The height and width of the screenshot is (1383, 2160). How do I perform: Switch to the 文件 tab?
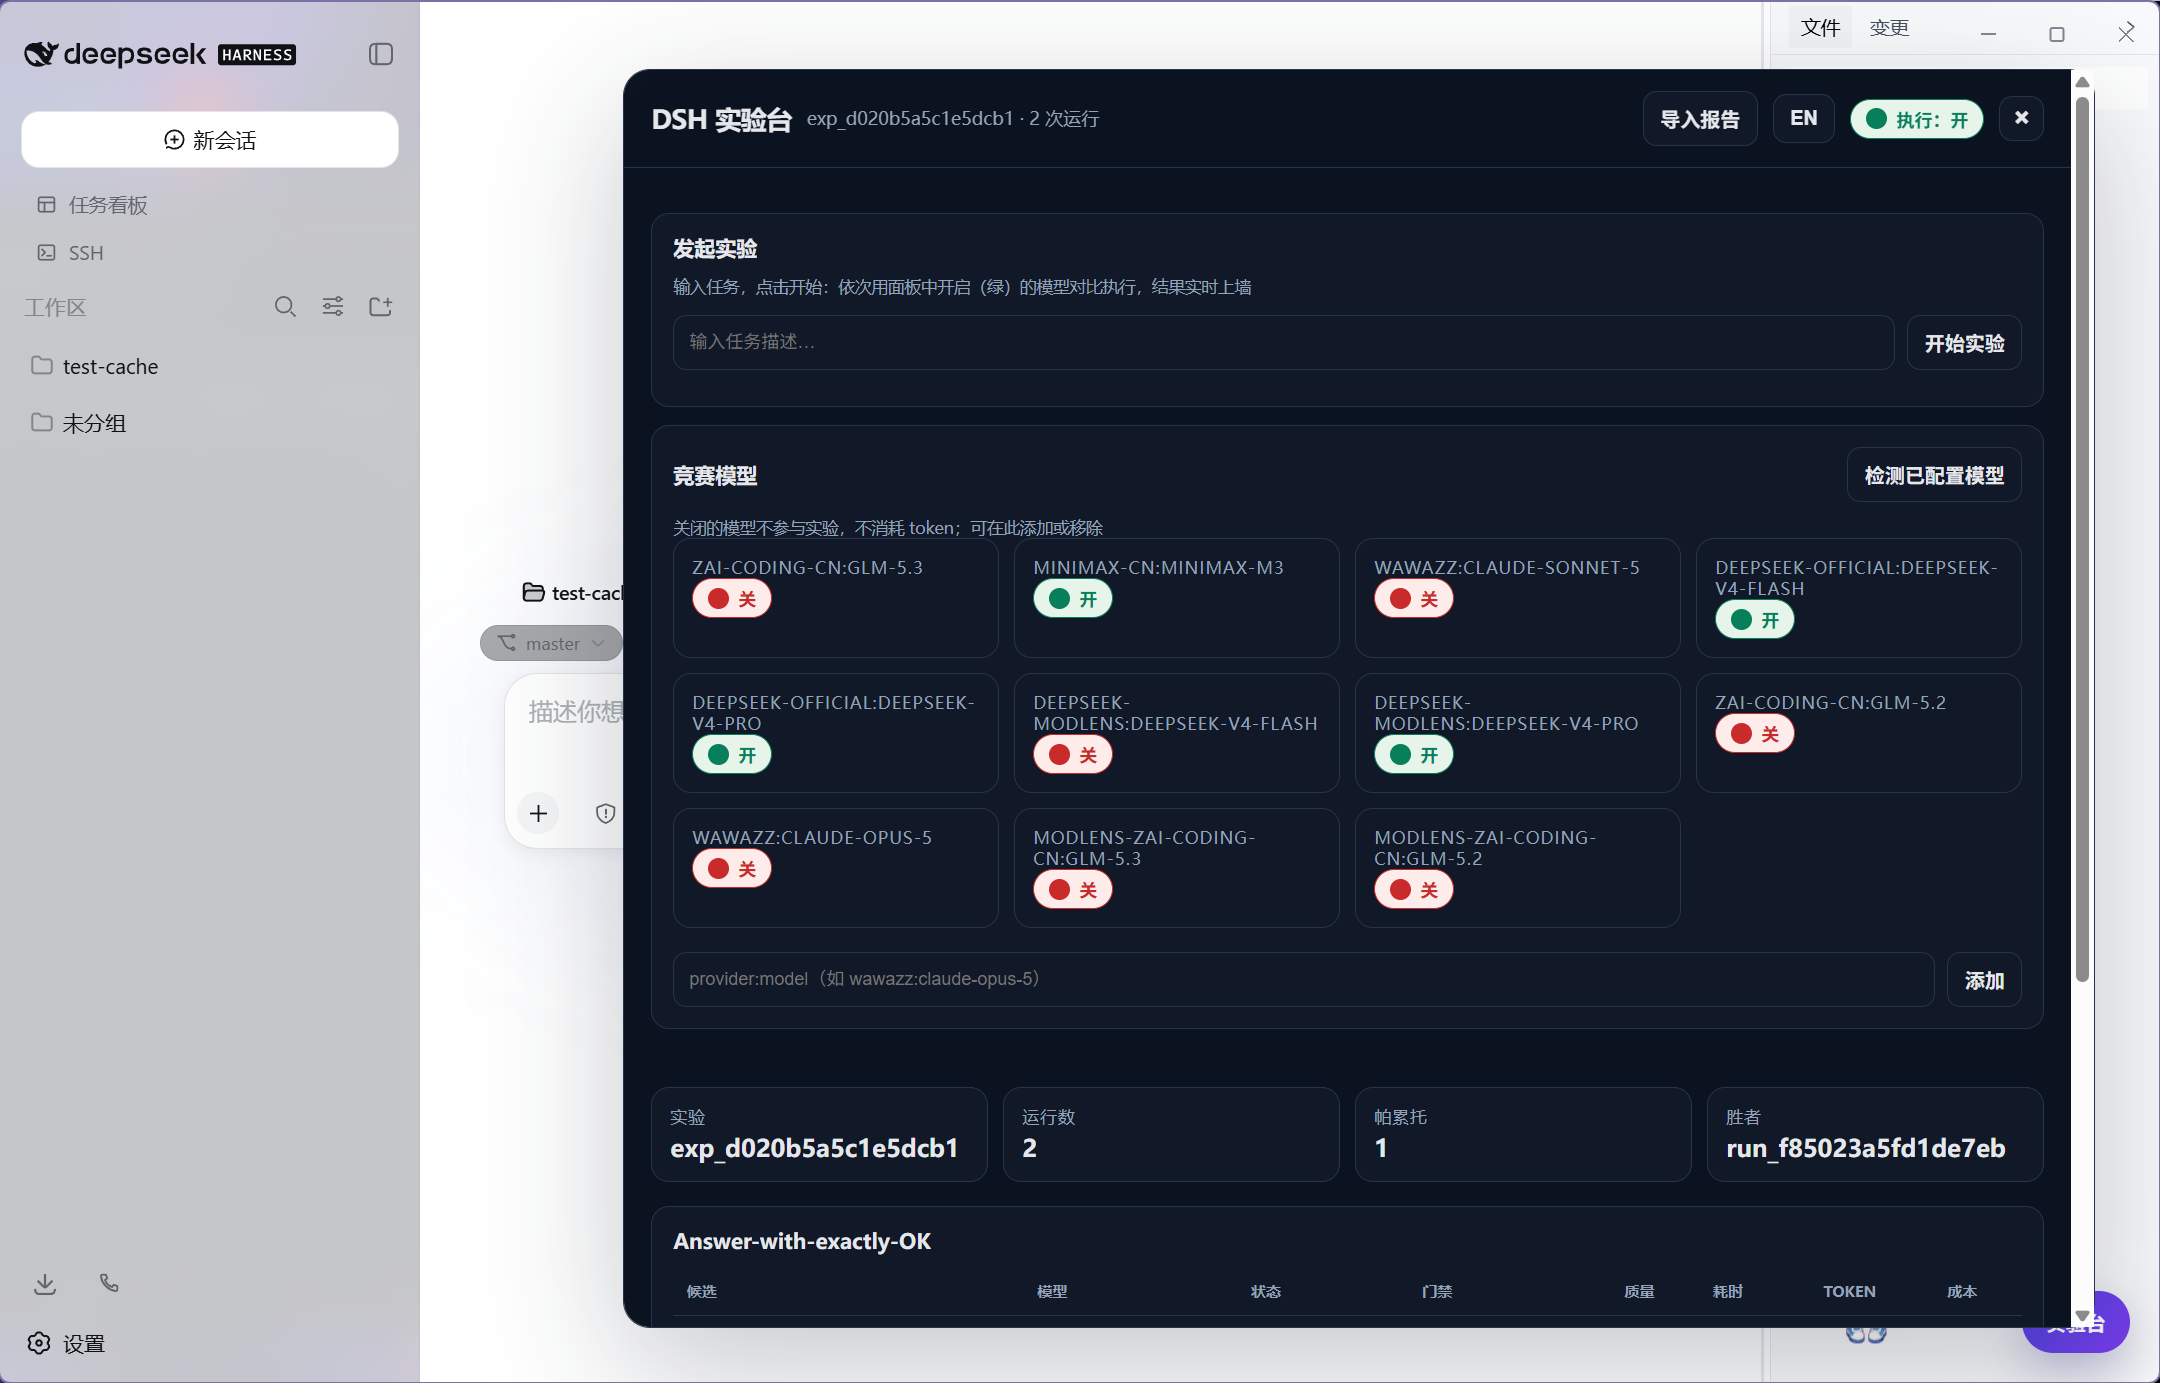[1820, 28]
